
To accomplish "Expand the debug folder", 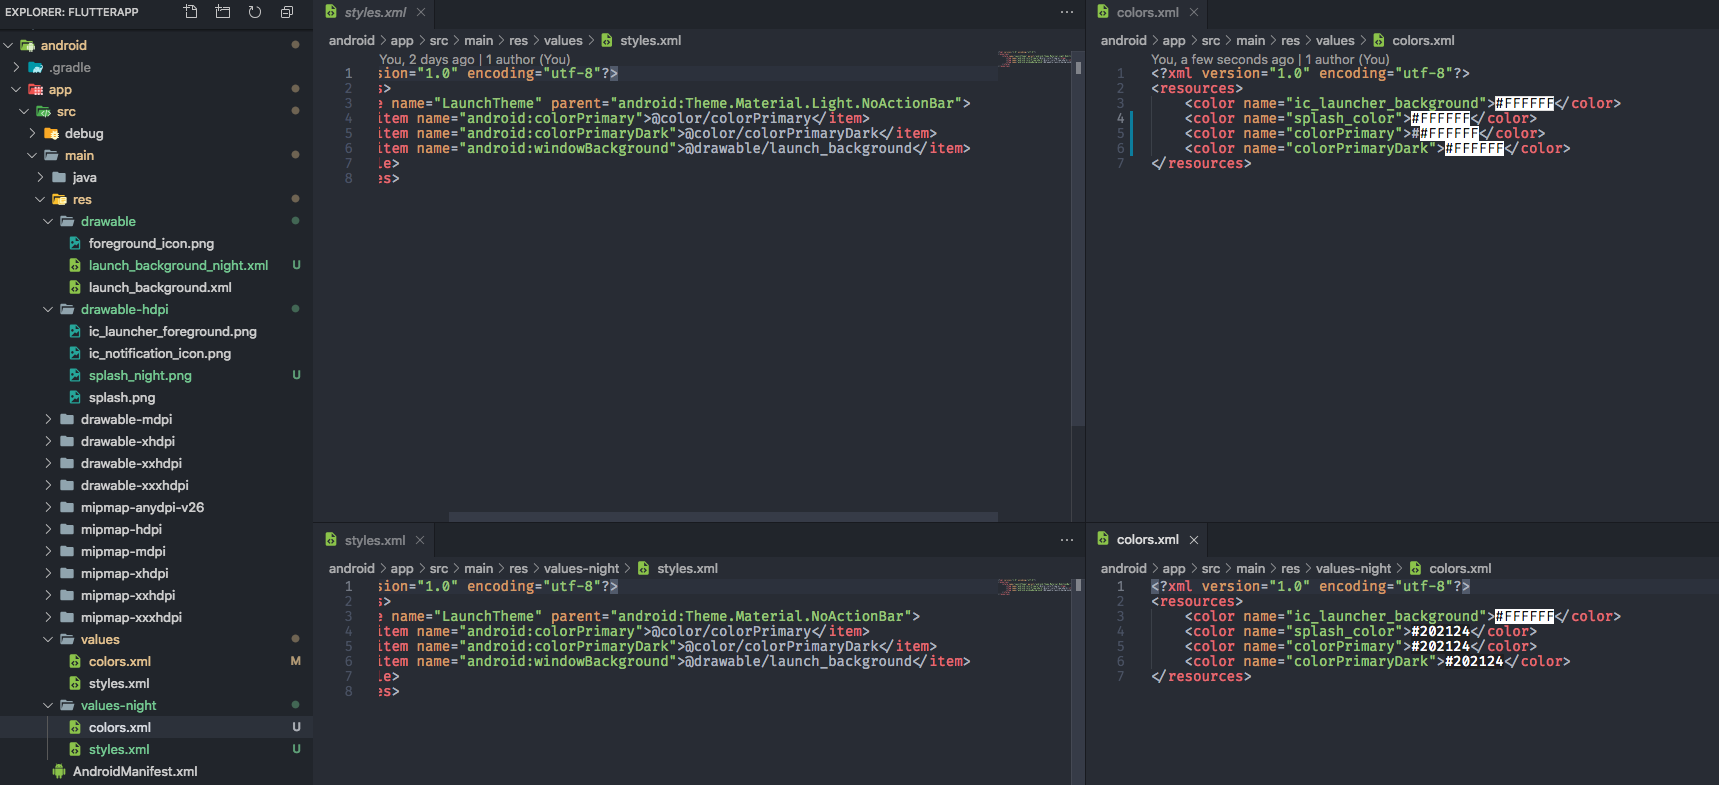I will [x=32, y=133].
